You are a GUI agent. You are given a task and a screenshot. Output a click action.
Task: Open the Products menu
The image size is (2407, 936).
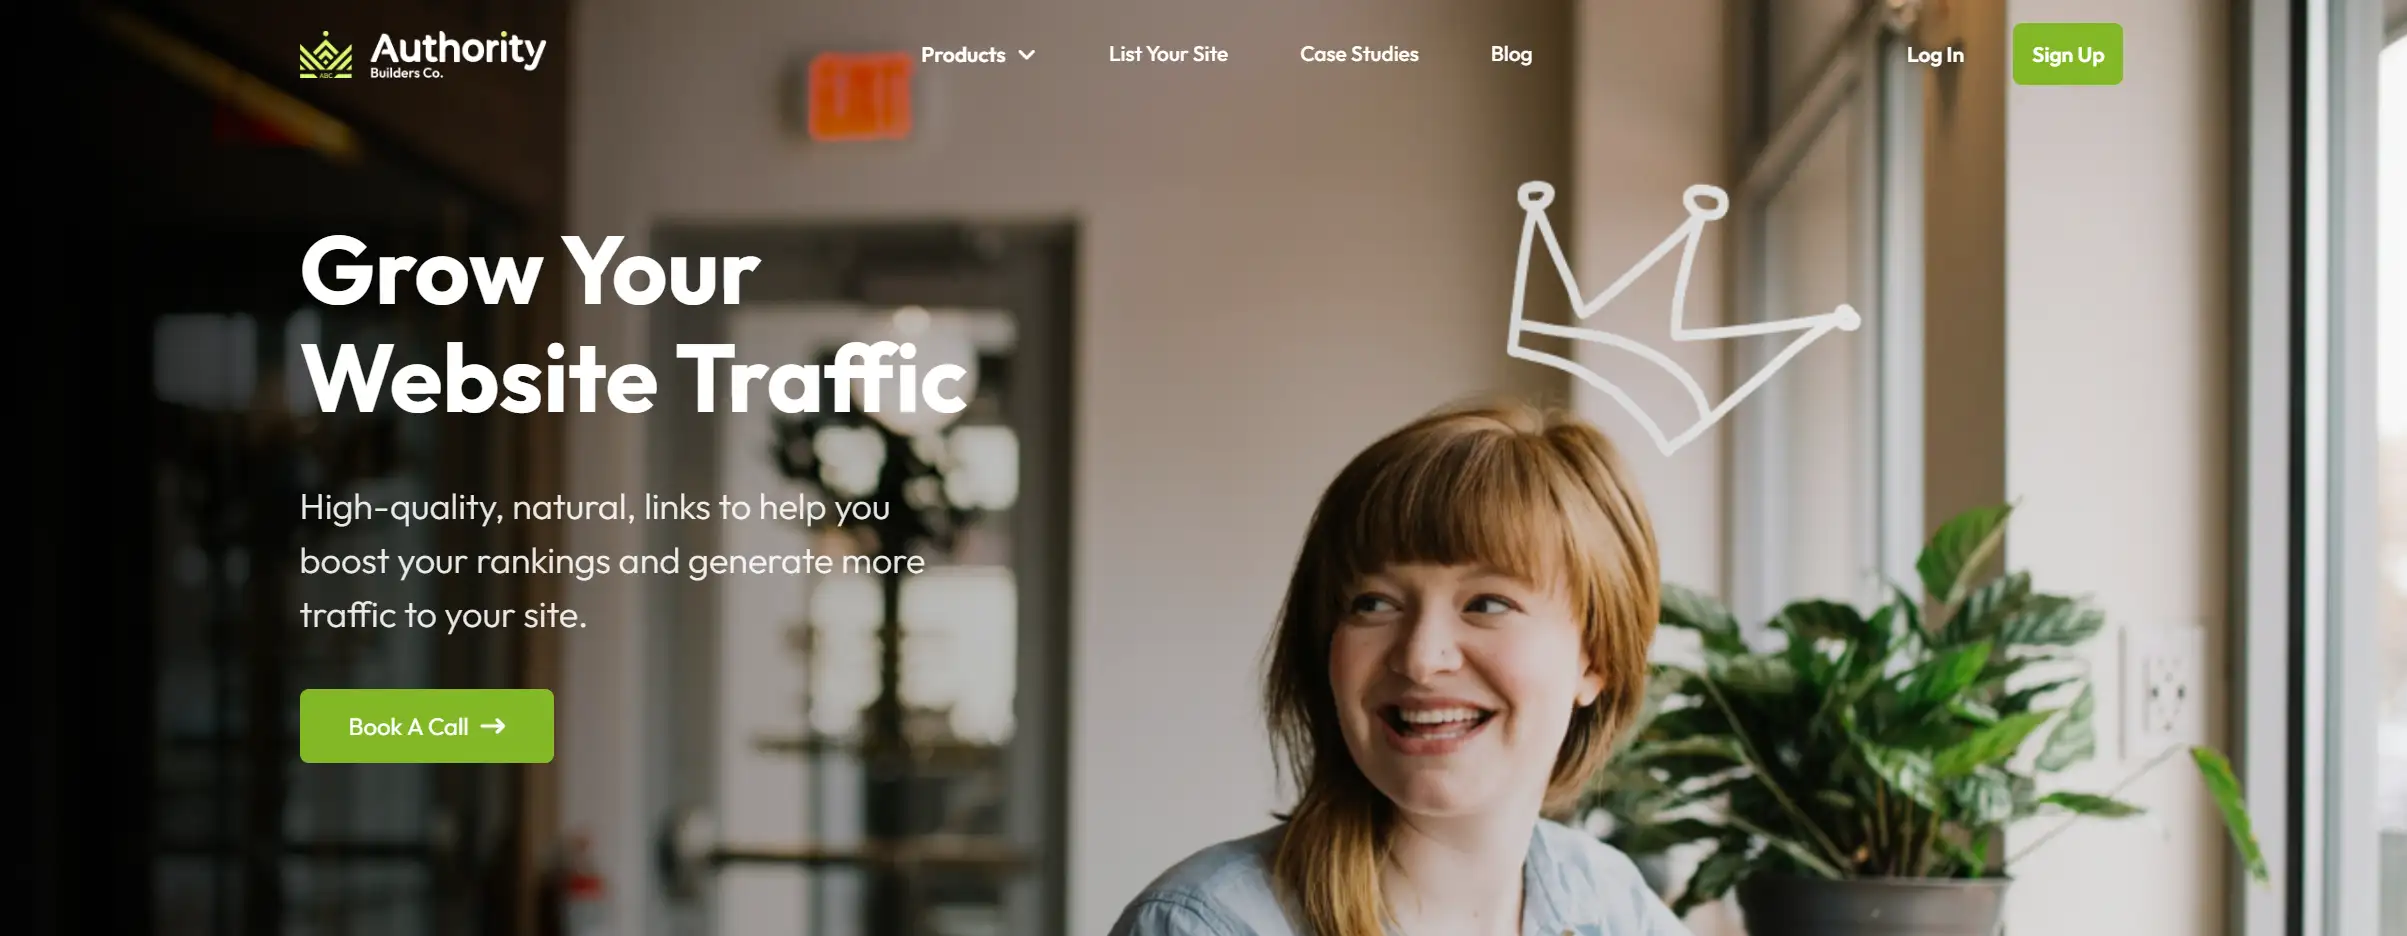point(977,55)
